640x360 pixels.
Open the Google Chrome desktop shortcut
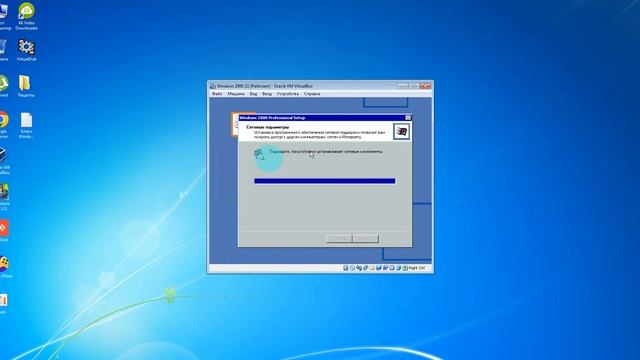pos(3,124)
